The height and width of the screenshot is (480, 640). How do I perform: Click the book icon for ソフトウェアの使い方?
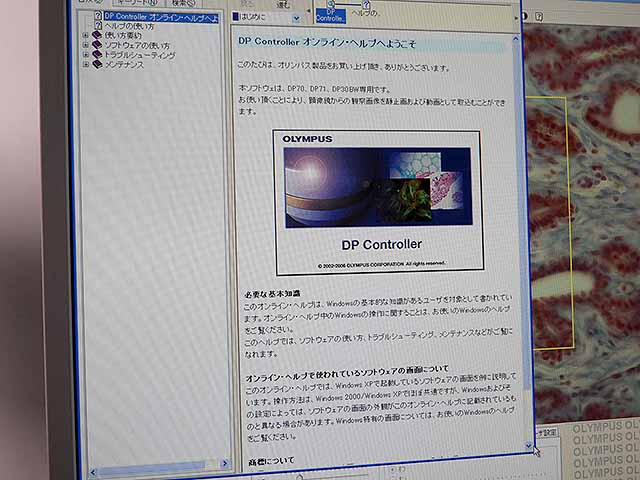(x=97, y=44)
